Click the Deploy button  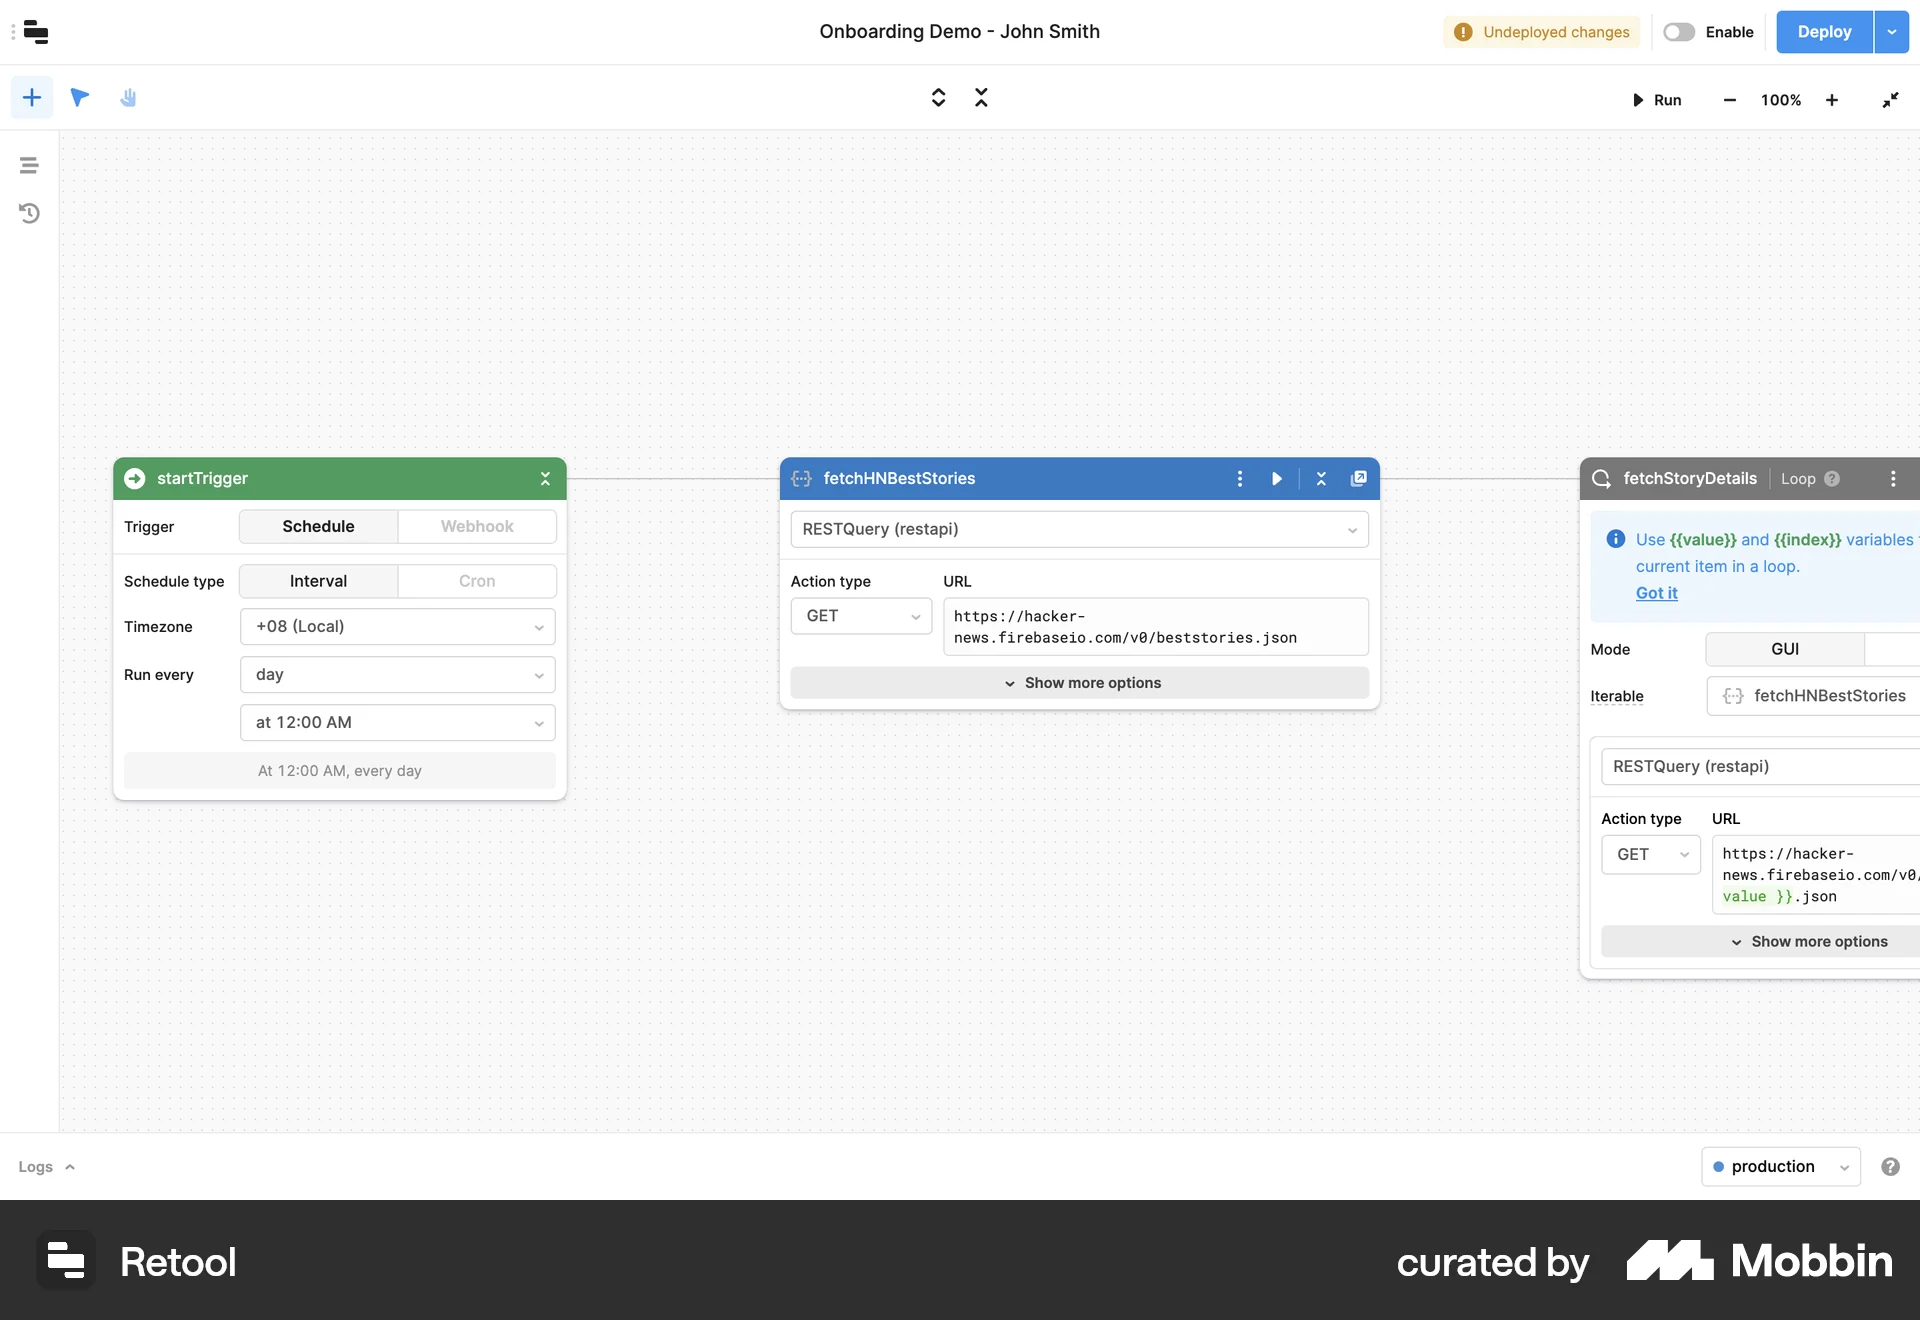[1824, 31]
